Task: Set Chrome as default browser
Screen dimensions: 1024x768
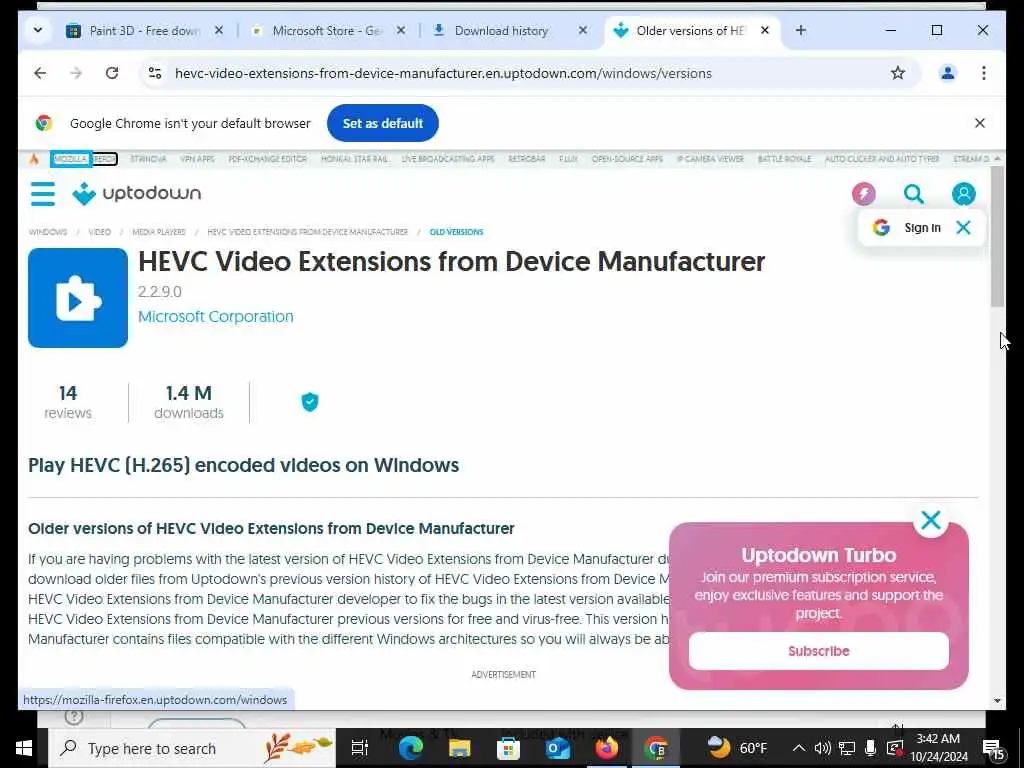Action: tap(383, 123)
